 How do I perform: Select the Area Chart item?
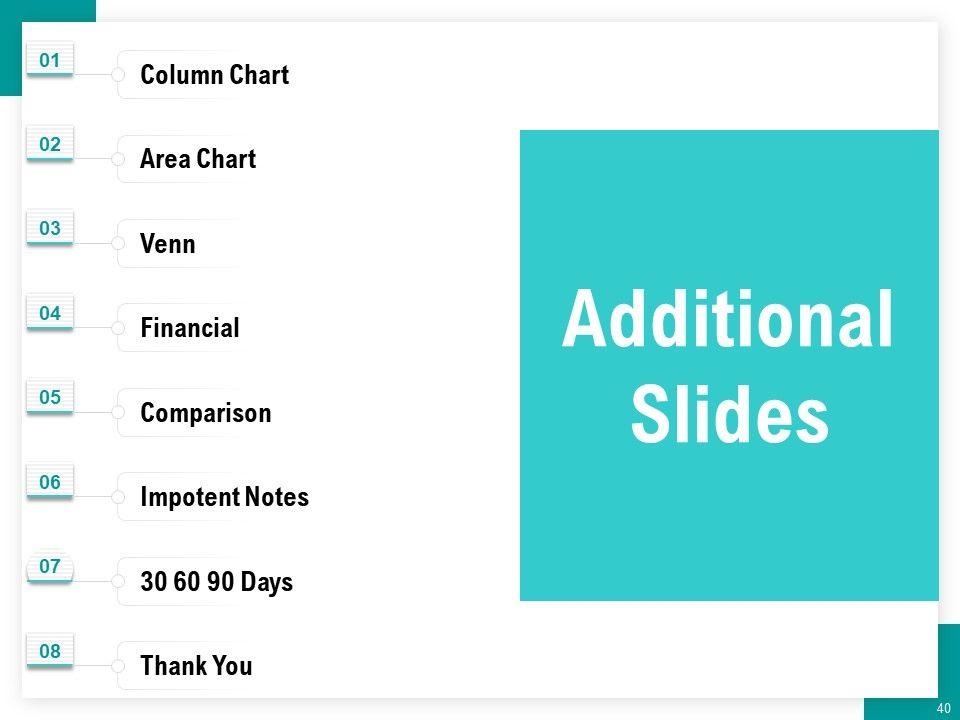(198, 159)
